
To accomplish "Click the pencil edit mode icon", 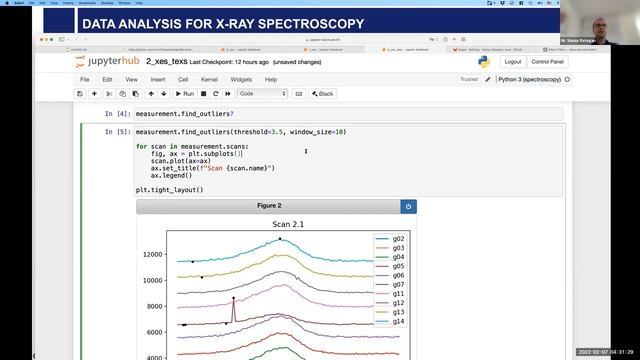I will point(488,80).
